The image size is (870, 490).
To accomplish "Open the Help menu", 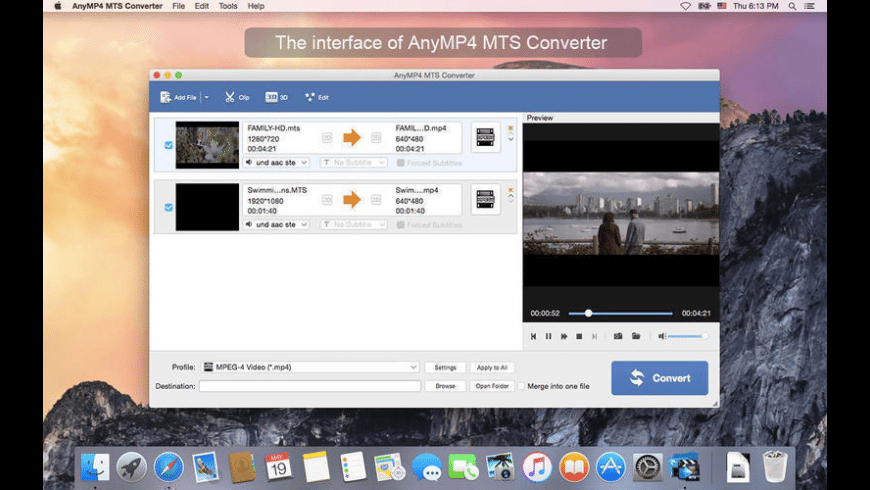I will coord(256,6).
